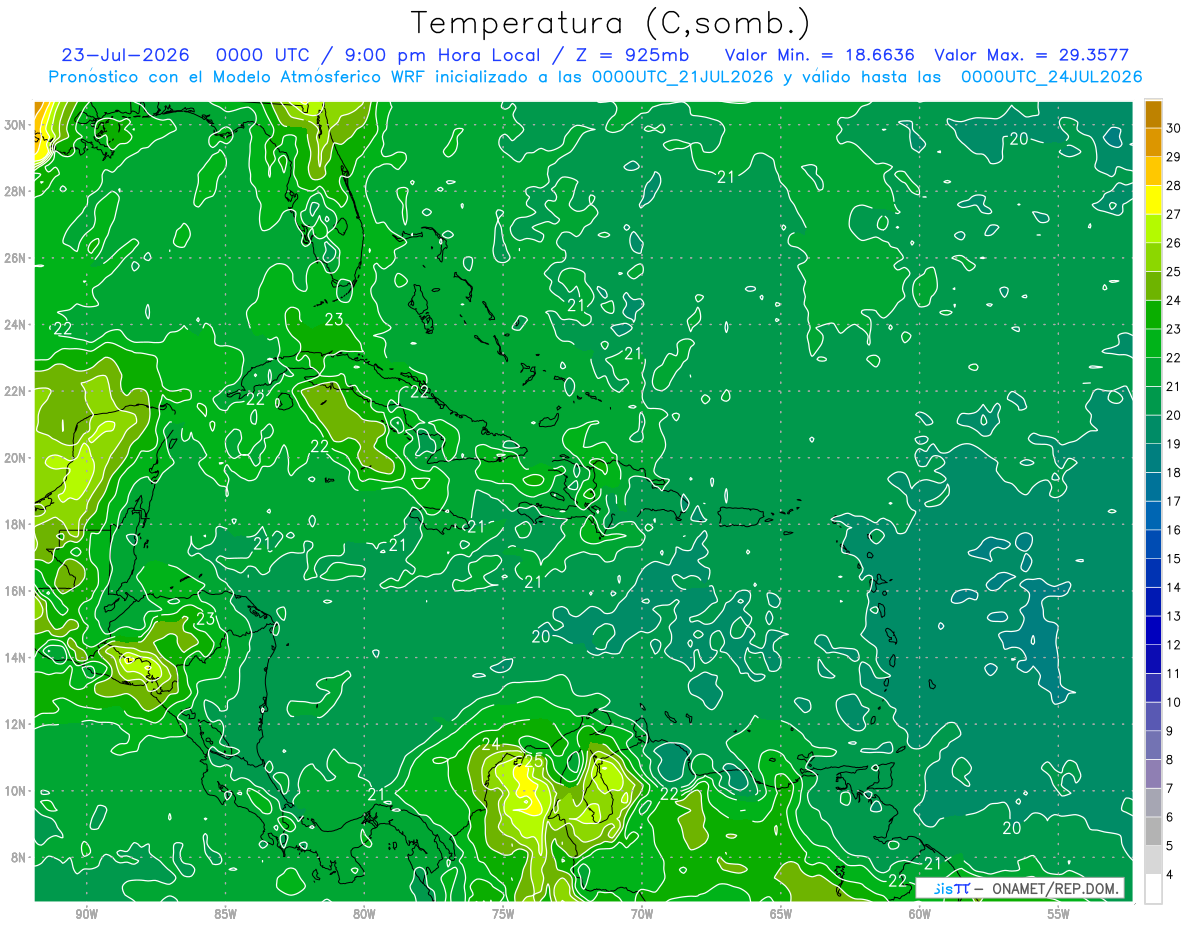Click the "24" contour label on the map
Screen dimensions: 1200x927
click(x=491, y=744)
